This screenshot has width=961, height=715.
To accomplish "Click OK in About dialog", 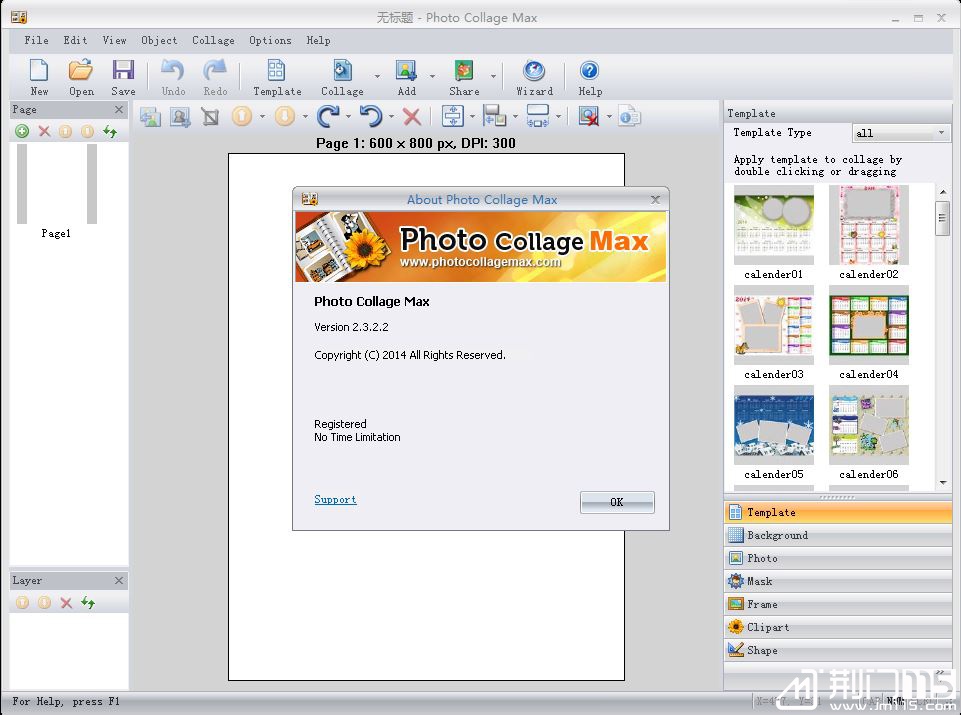I will pos(617,502).
